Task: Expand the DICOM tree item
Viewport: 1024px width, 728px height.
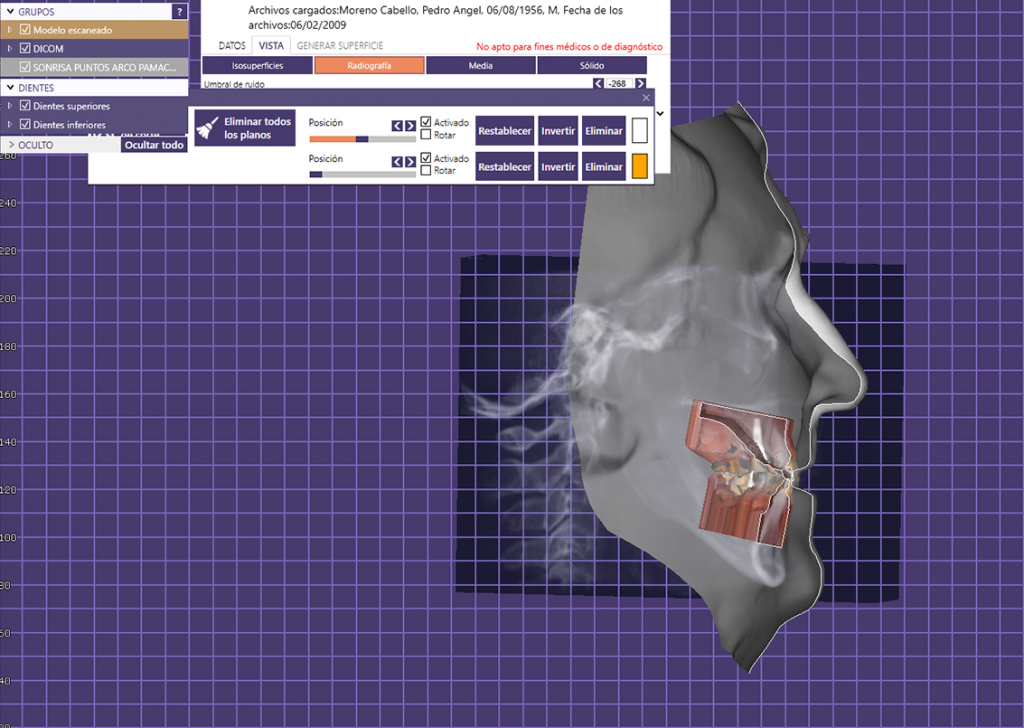Action: click(x=10, y=48)
